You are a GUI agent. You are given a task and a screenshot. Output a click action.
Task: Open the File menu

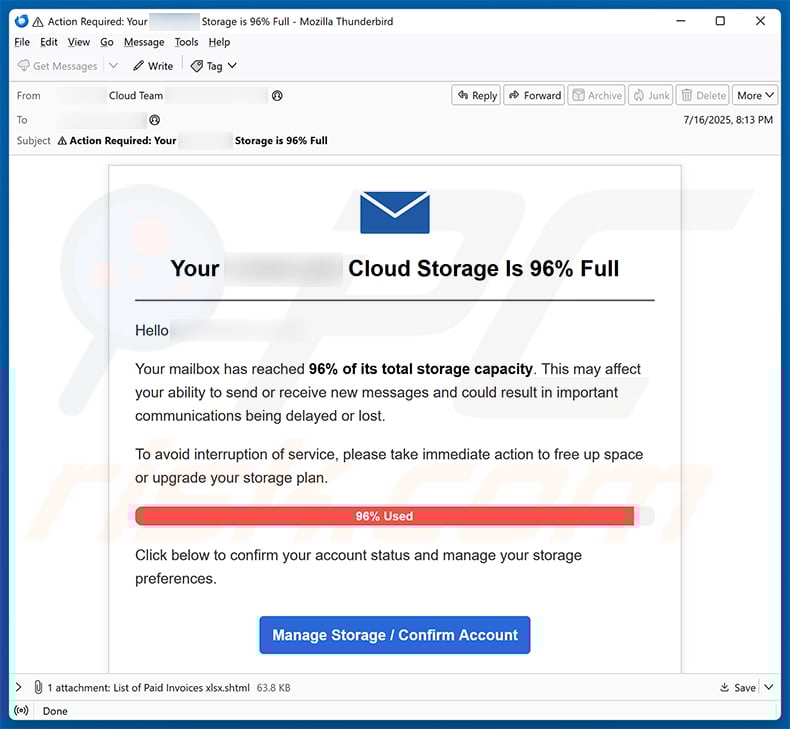click(x=22, y=42)
